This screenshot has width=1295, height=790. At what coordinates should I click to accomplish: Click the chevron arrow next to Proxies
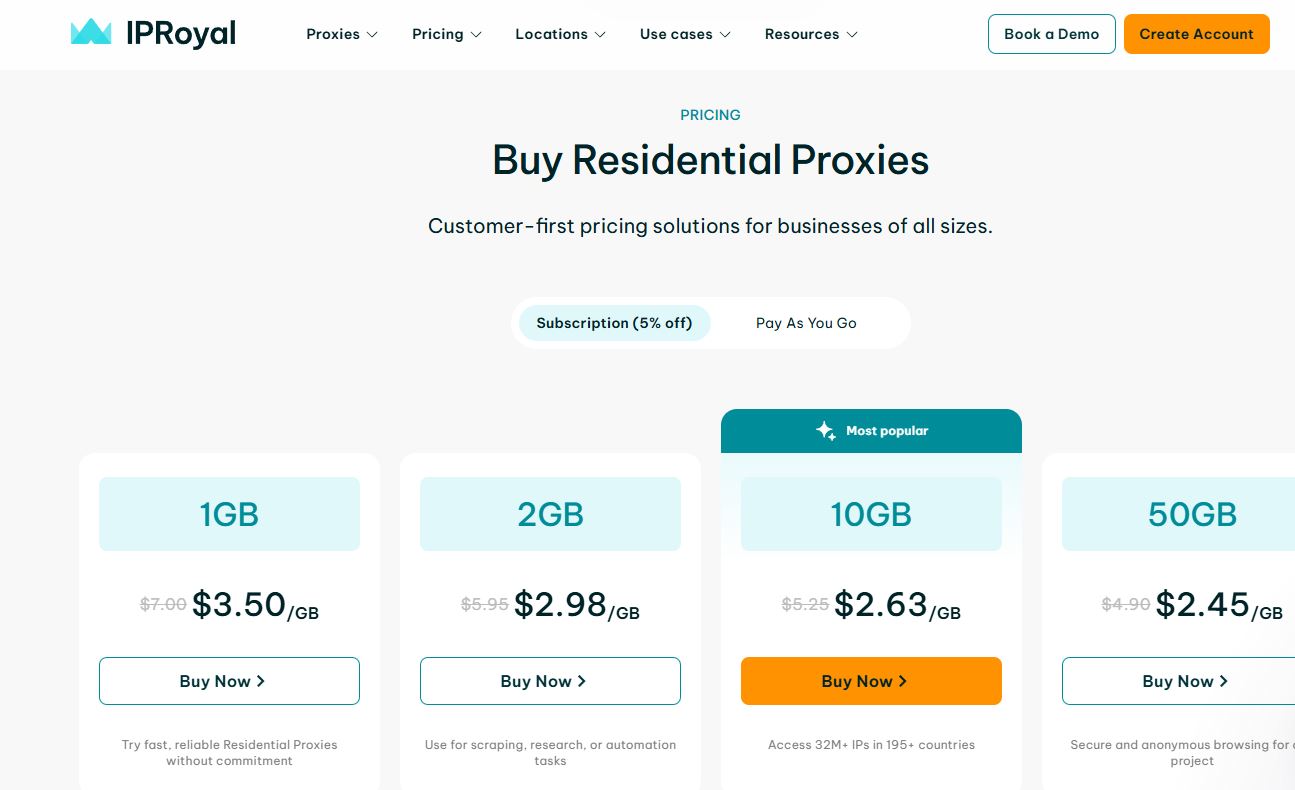[372, 34]
